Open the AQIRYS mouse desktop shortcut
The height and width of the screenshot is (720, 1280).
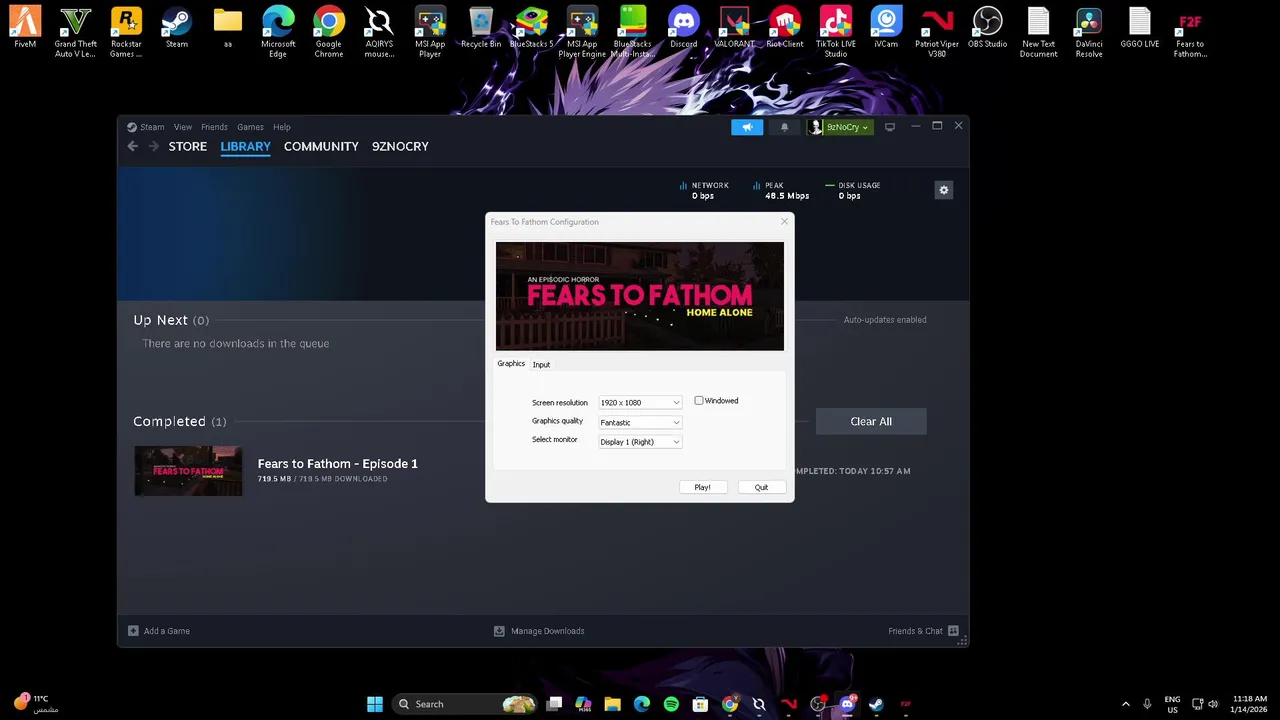pyautogui.click(x=379, y=33)
